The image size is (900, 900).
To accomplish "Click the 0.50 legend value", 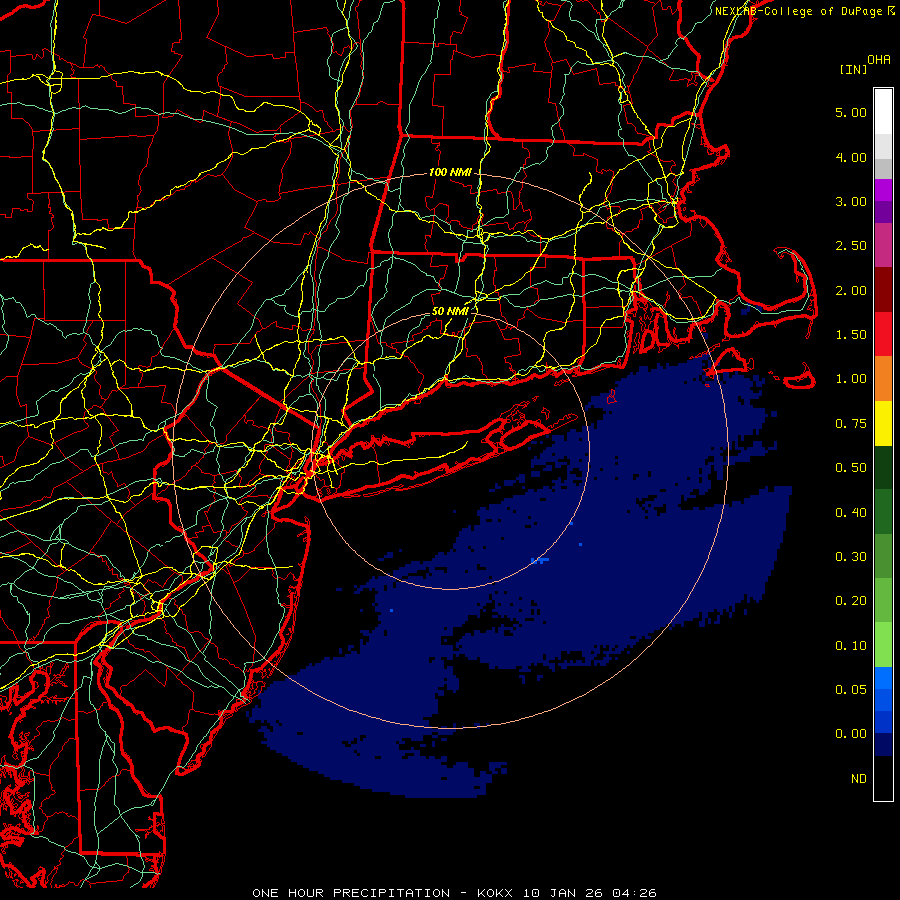I will coord(851,468).
